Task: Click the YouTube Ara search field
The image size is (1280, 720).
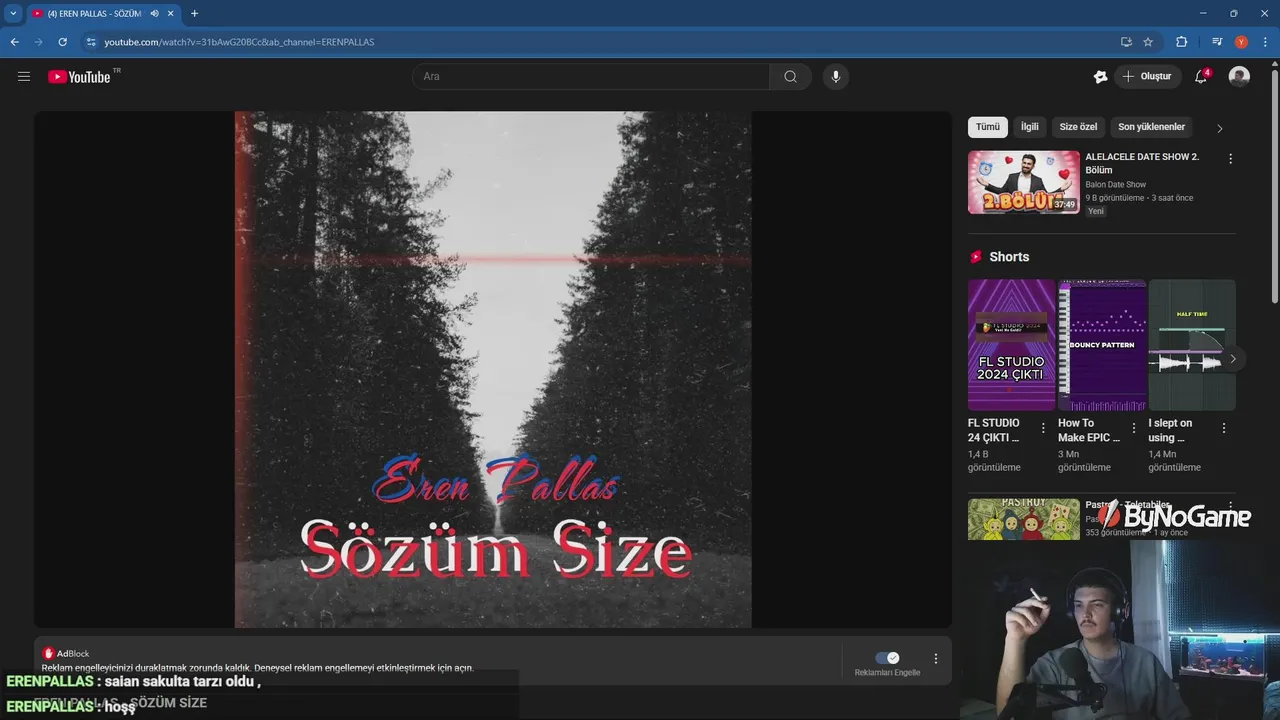Action: pos(591,76)
